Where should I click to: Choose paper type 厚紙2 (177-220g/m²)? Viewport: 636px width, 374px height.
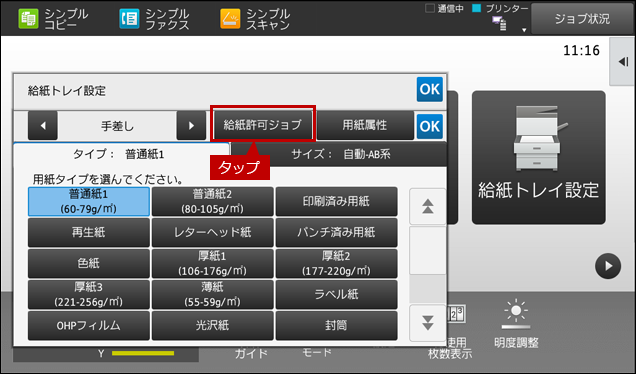click(x=336, y=263)
